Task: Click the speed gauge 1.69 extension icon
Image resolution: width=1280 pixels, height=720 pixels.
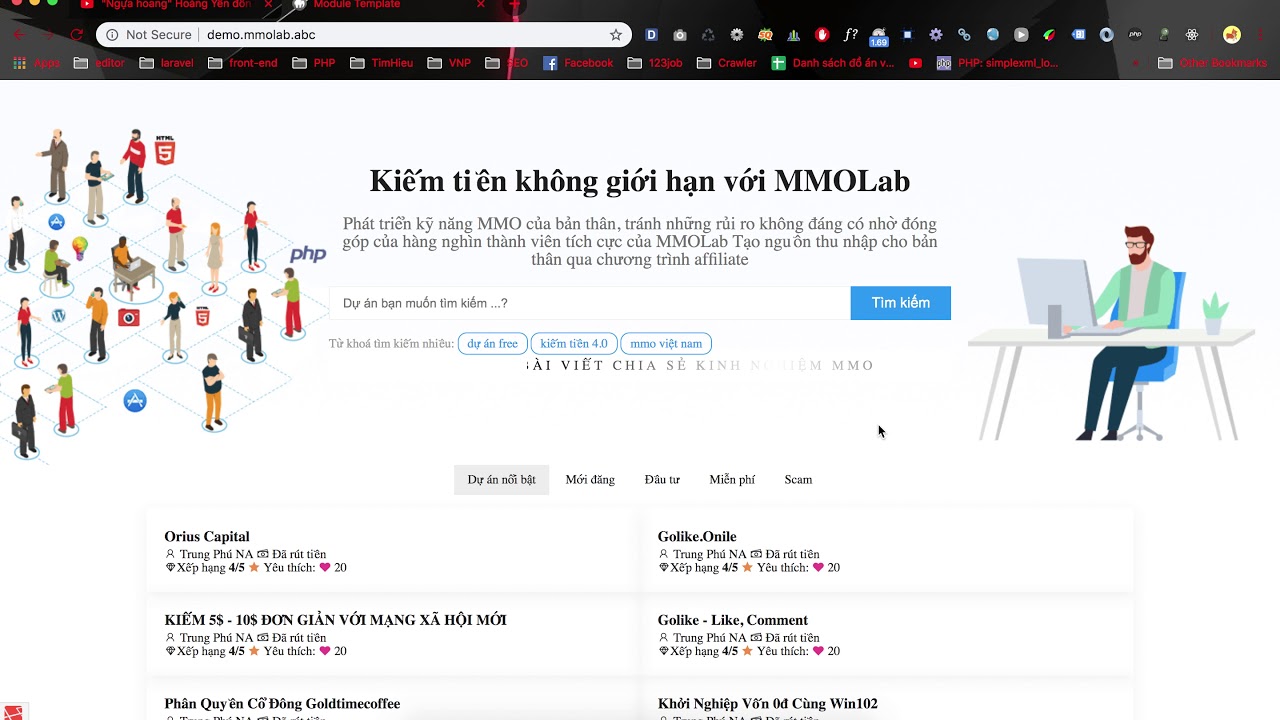Action: tap(879, 37)
